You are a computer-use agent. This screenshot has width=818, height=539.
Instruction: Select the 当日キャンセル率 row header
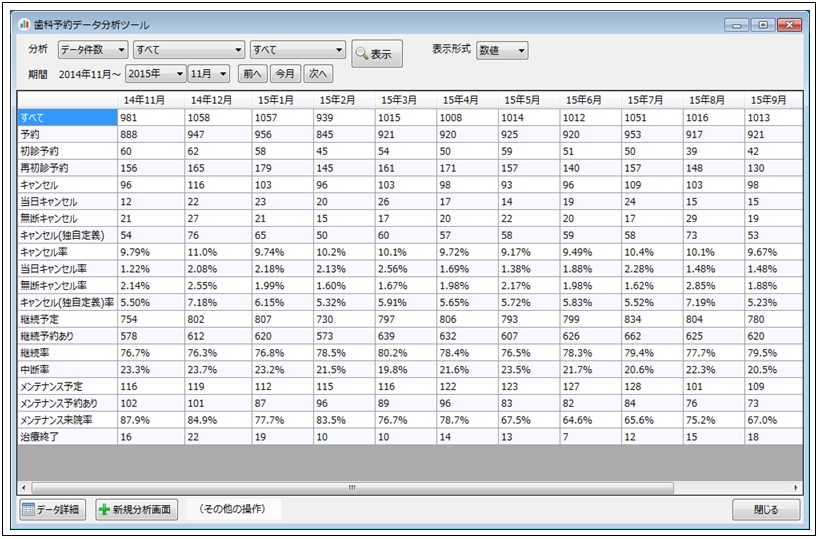[x=67, y=269]
